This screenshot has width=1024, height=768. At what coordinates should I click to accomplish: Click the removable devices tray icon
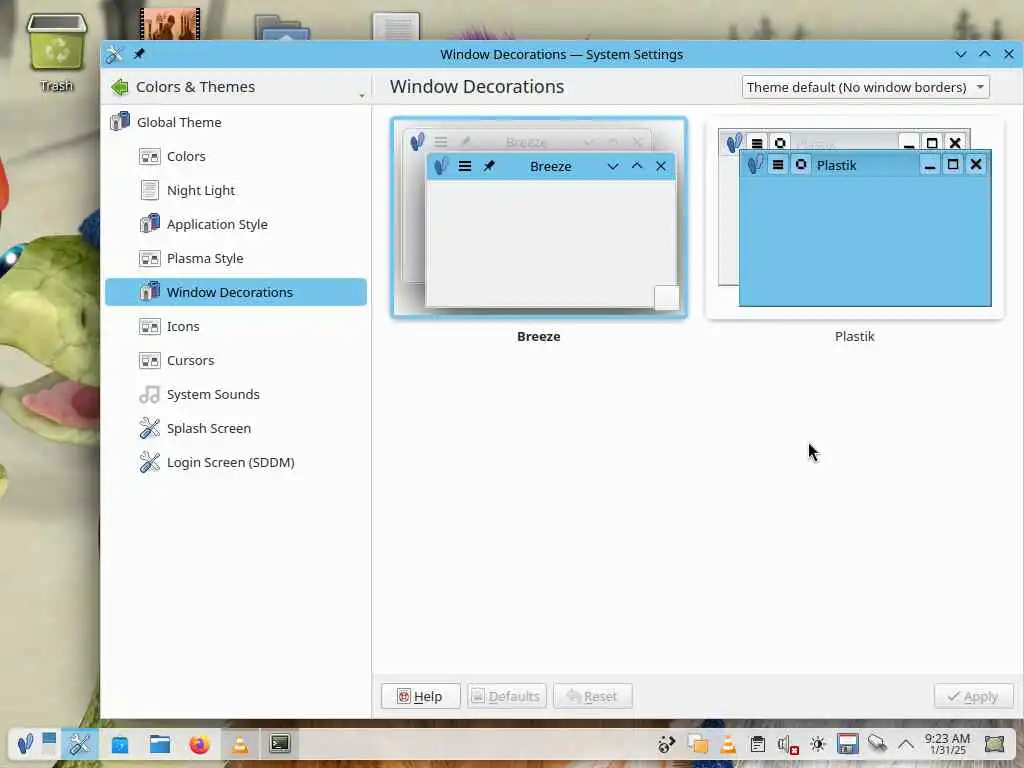tap(877, 743)
